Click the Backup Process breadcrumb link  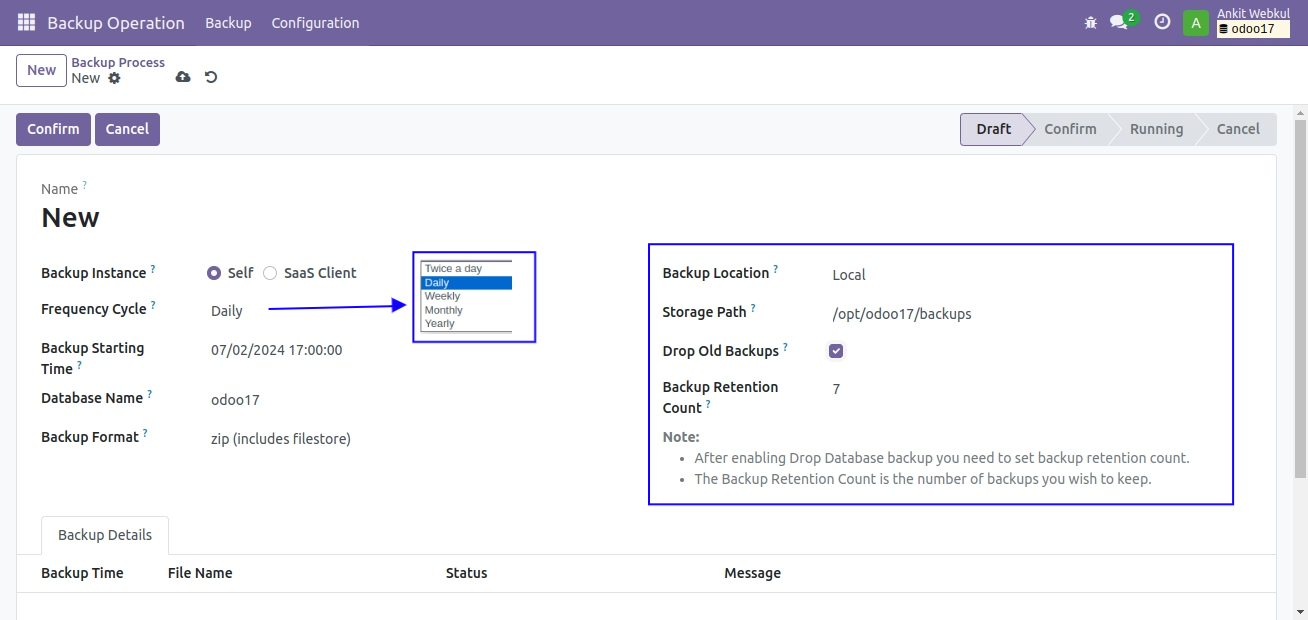pos(118,62)
